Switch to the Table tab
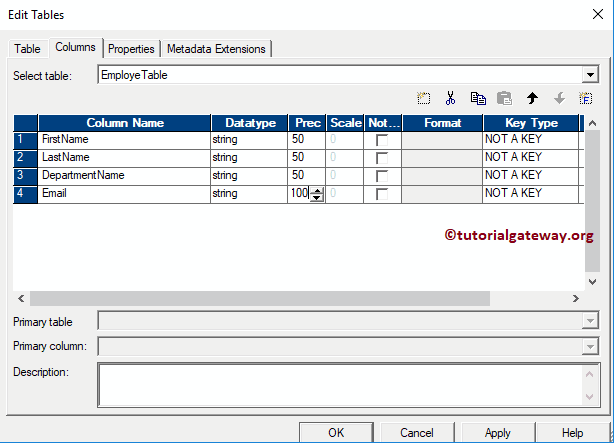The height and width of the screenshot is (443, 614). (27, 49)
